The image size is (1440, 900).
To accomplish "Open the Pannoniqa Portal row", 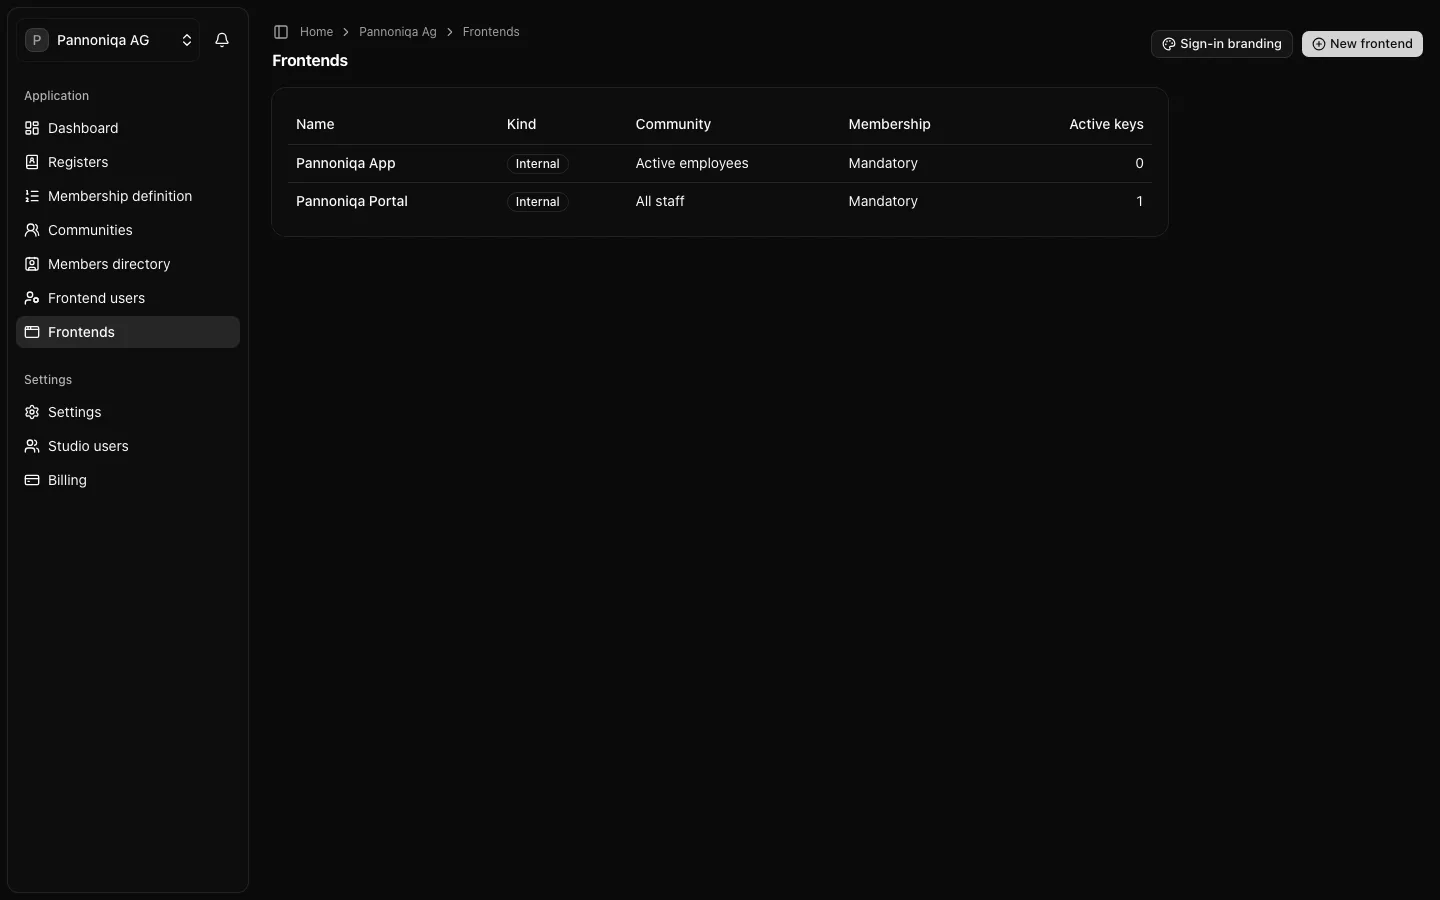I will tap(720, 201).
